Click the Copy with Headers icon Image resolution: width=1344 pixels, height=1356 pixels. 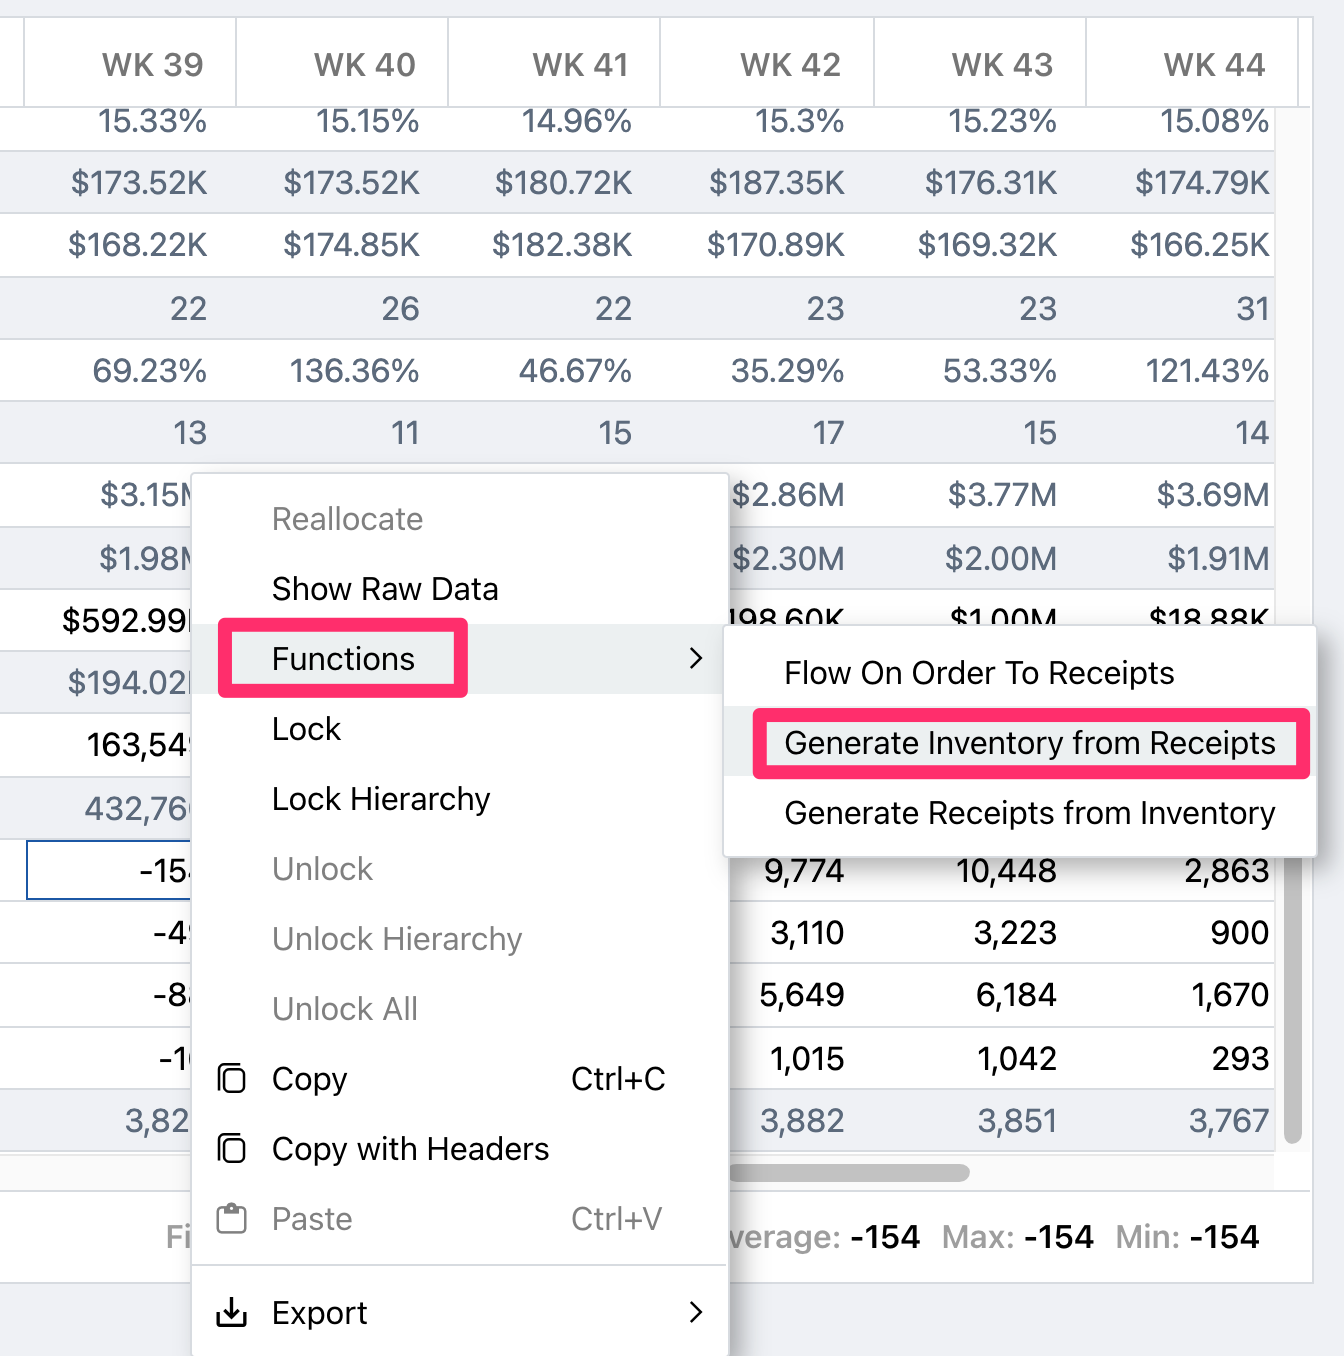click(232, 1149)
